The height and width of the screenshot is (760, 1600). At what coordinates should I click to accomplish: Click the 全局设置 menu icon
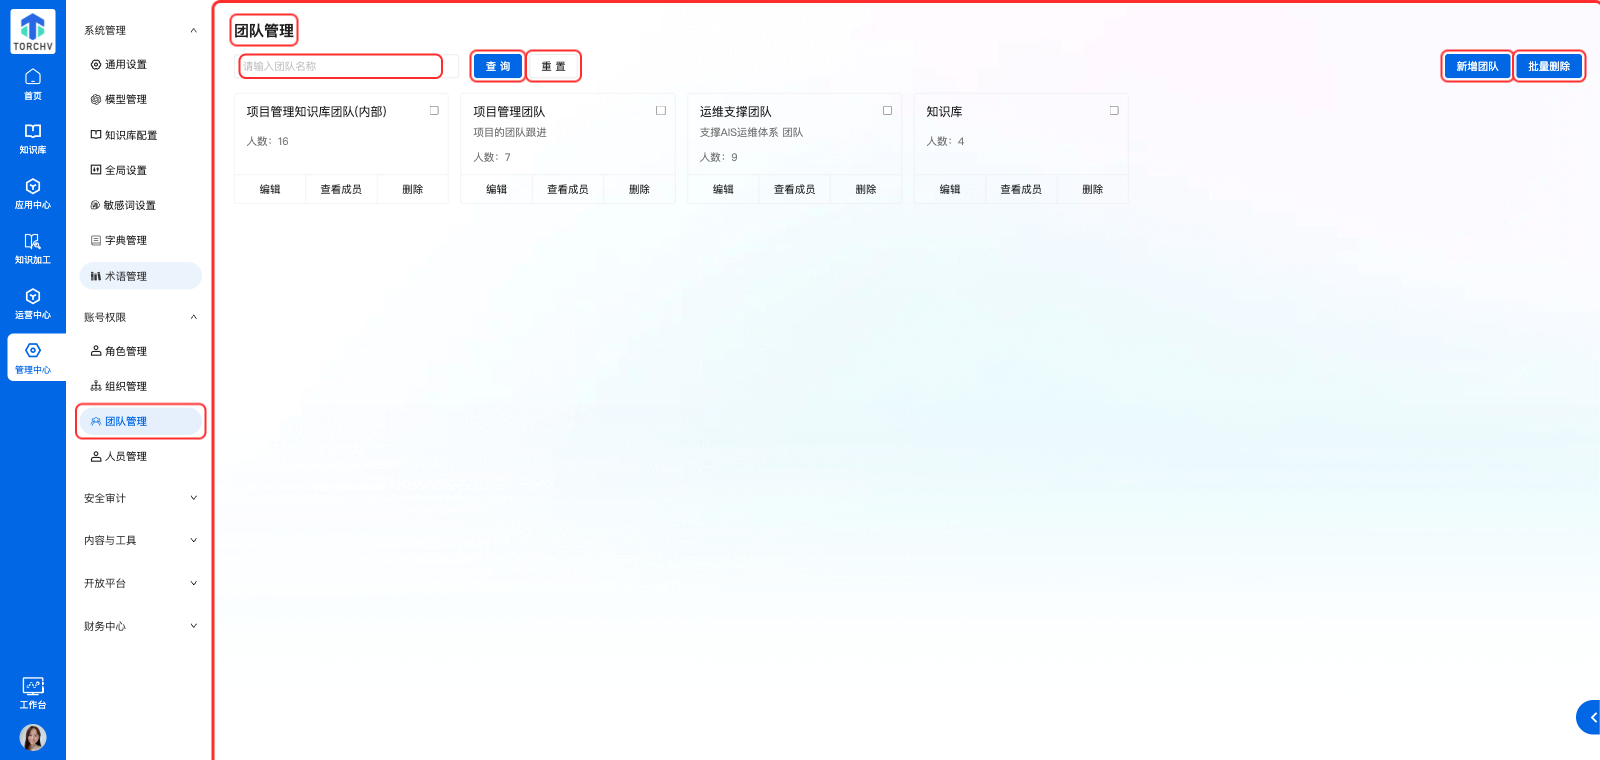96,170
